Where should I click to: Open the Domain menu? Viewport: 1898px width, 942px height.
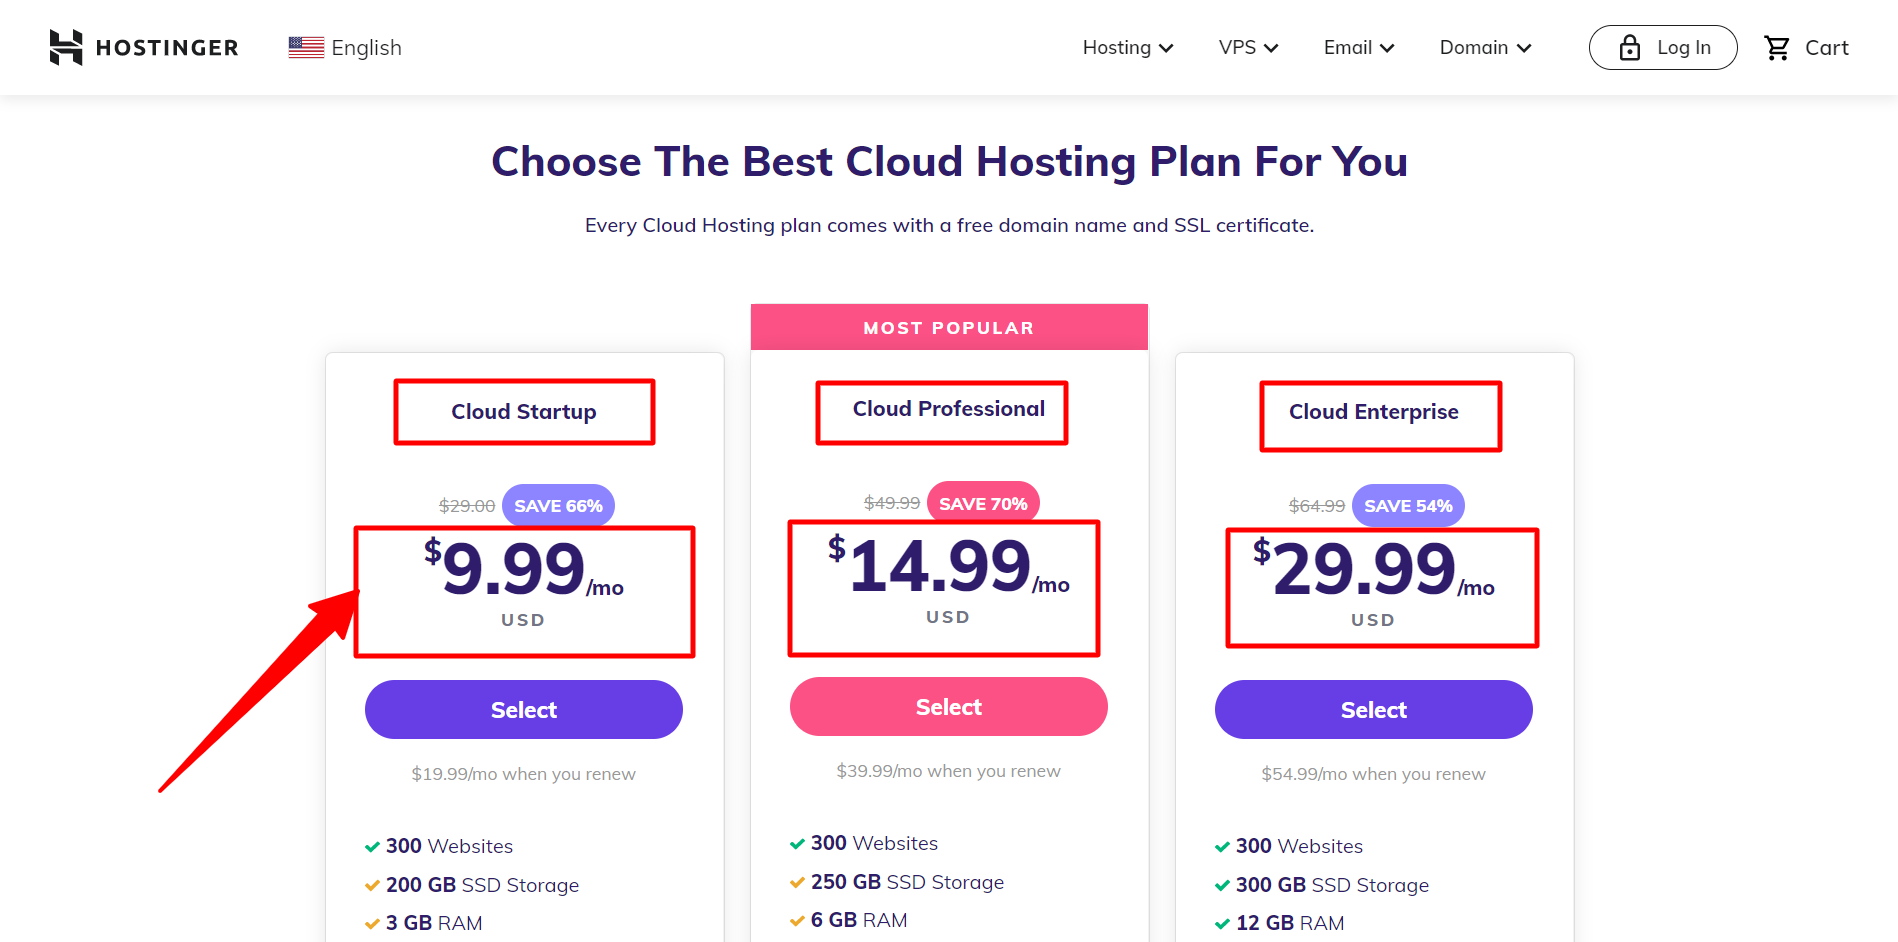[1485, 48]
